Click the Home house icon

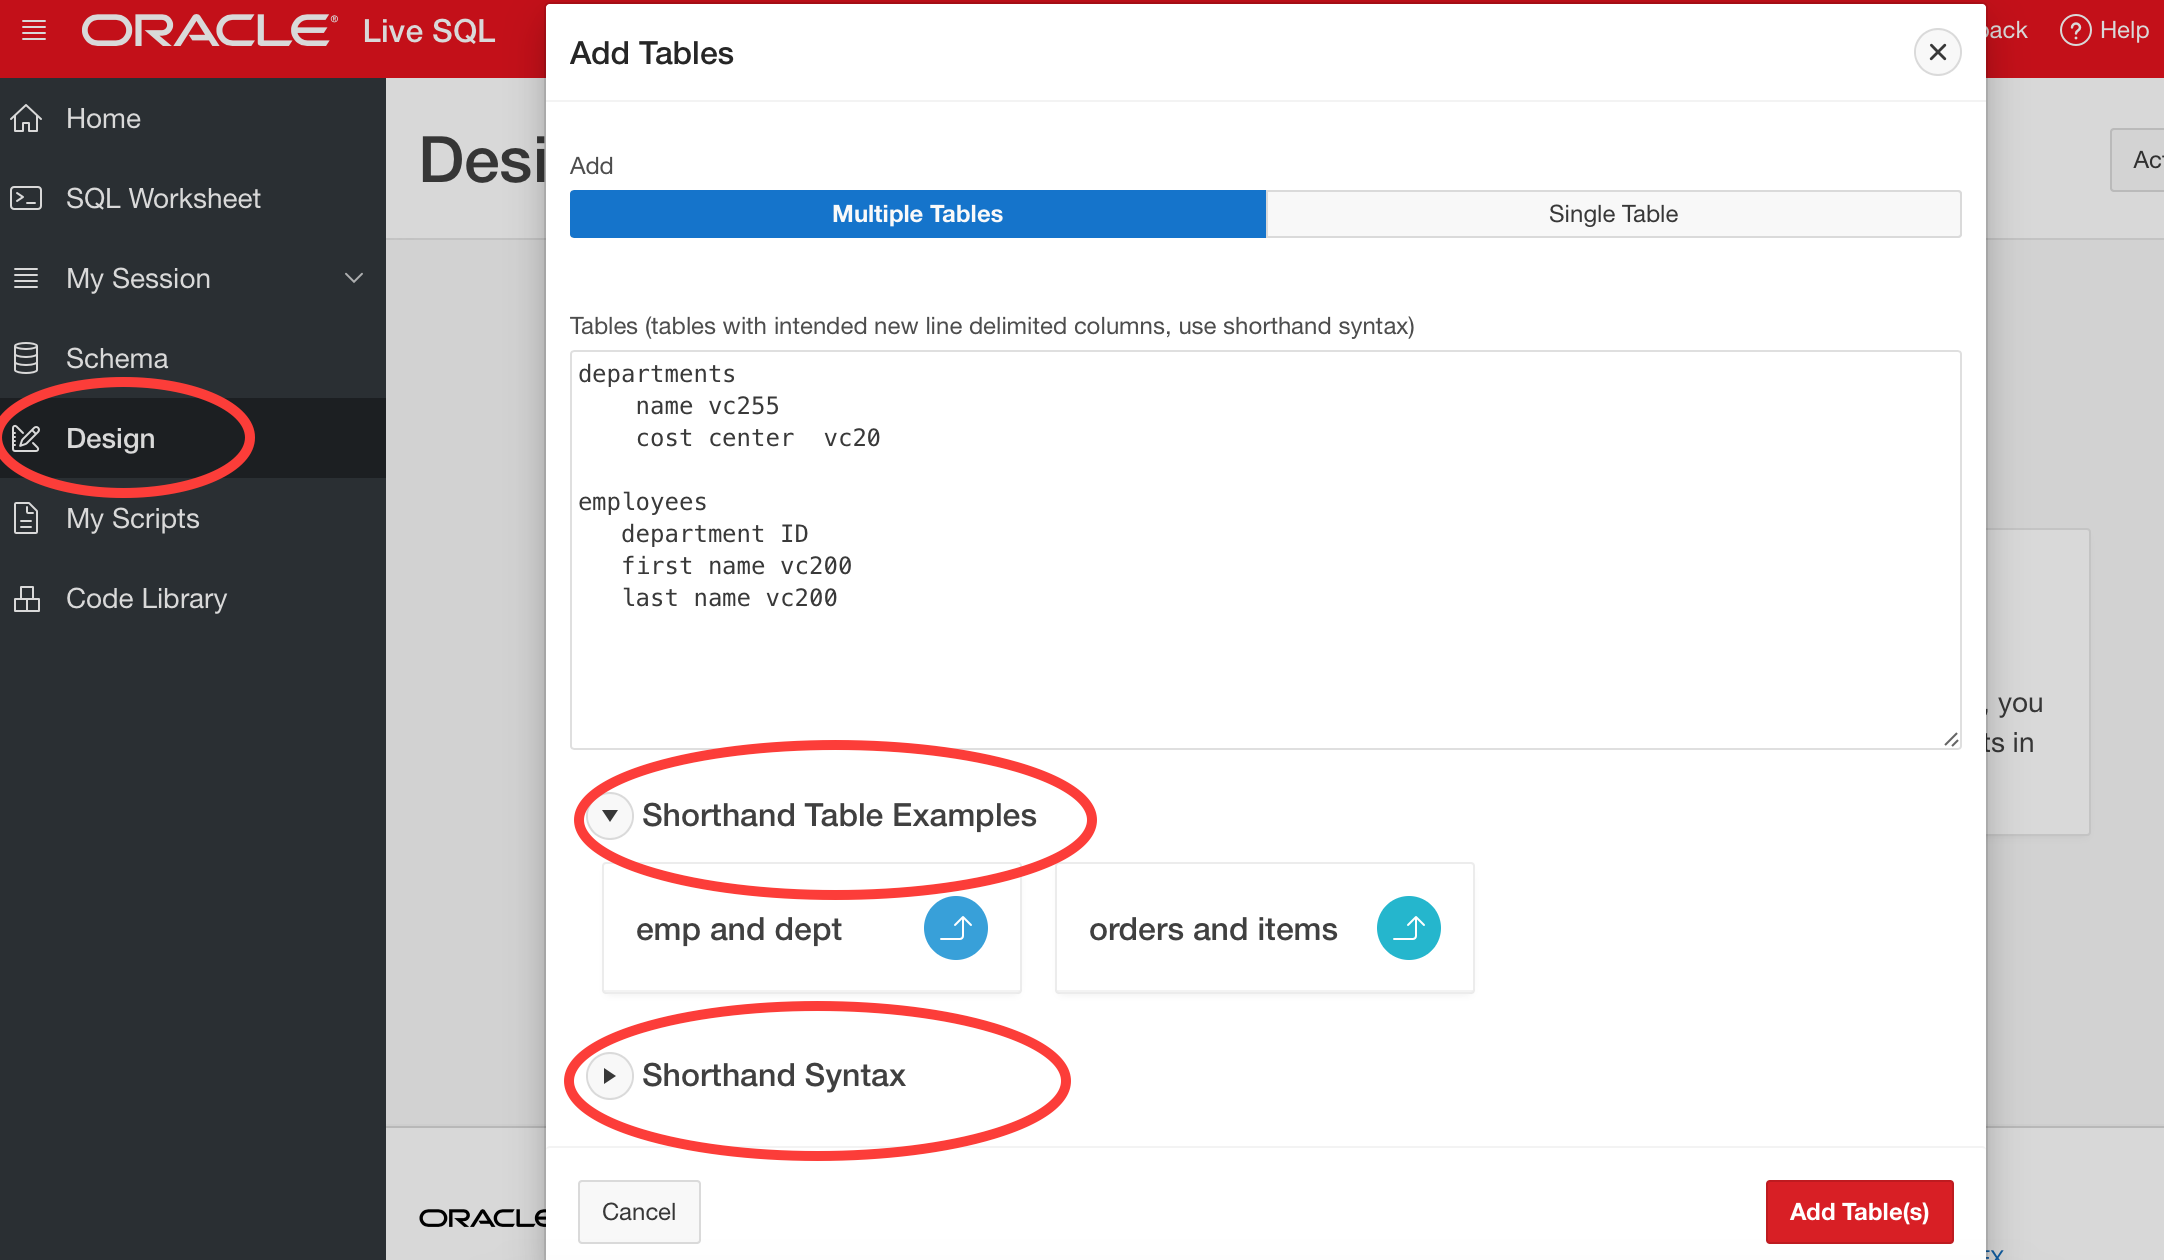click(26, 118)
